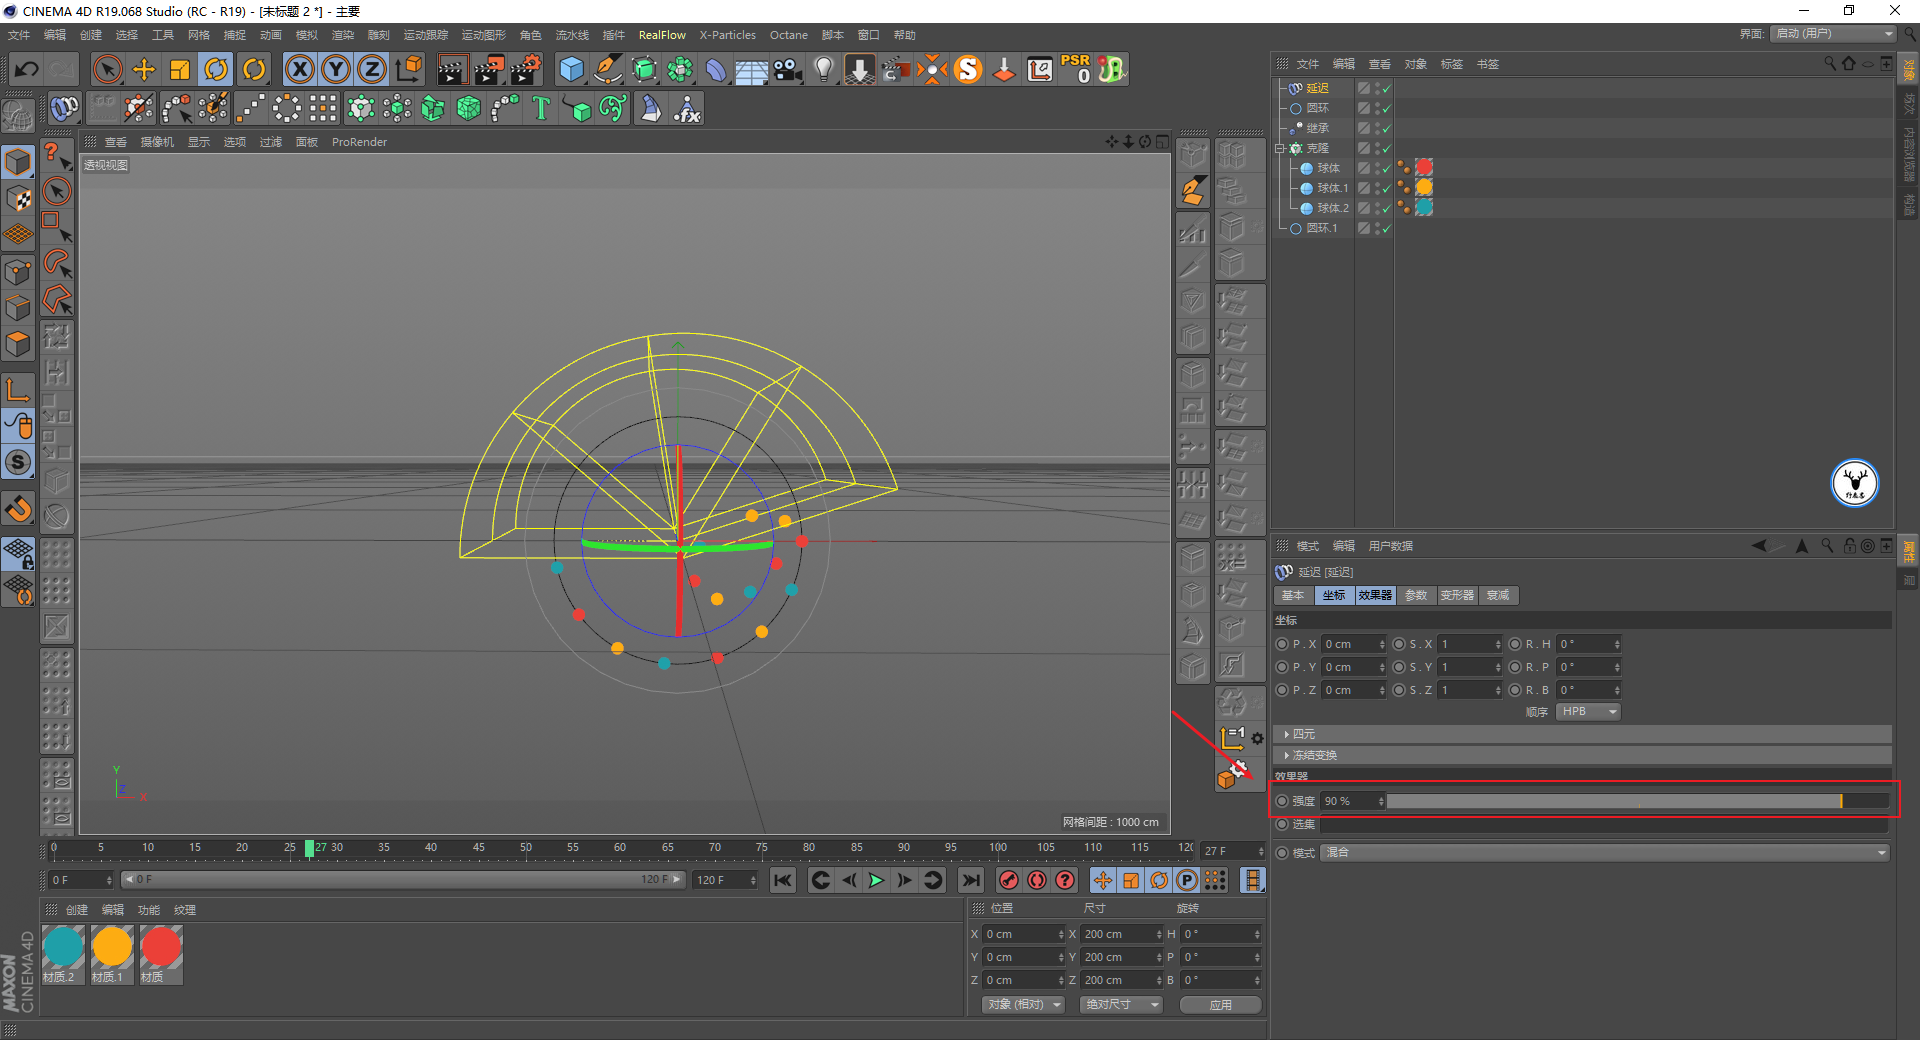Toggle the Z axis lock
The height and width of the screenshot is (1040, 1920).
372,69
